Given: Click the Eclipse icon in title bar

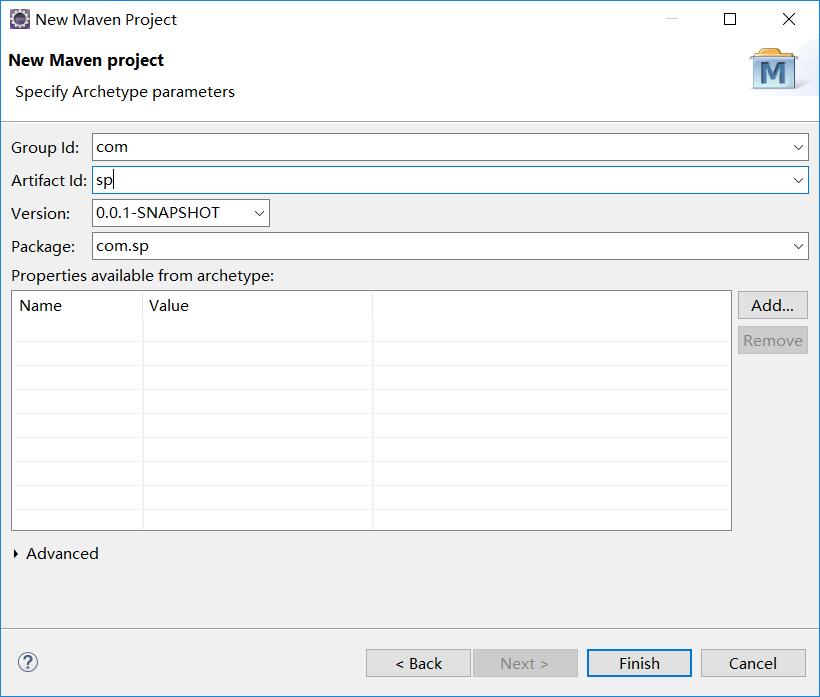Looking at the screenshot, I should tap(20, 19).
